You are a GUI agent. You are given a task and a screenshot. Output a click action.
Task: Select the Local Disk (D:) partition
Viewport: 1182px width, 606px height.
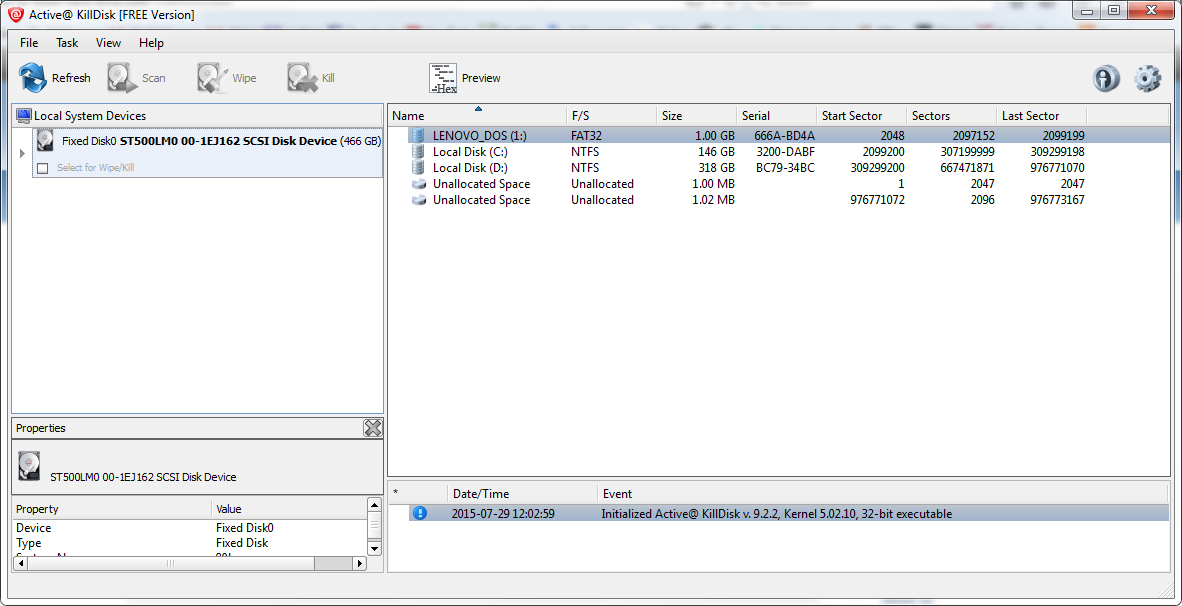[470, 168]
